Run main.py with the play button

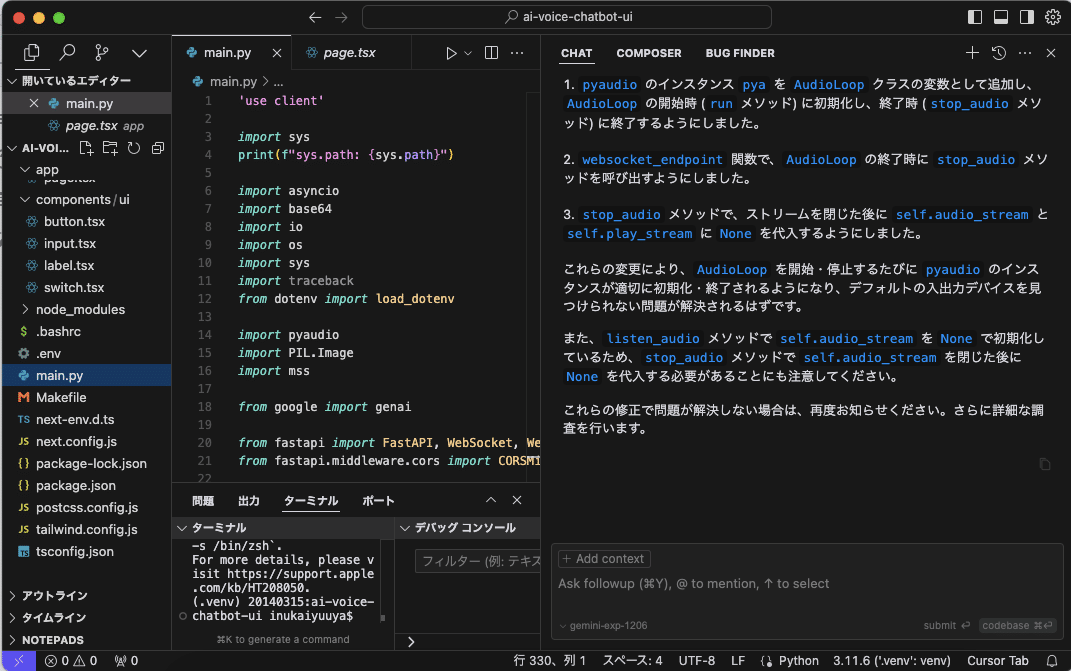click(x=451, y=53)
